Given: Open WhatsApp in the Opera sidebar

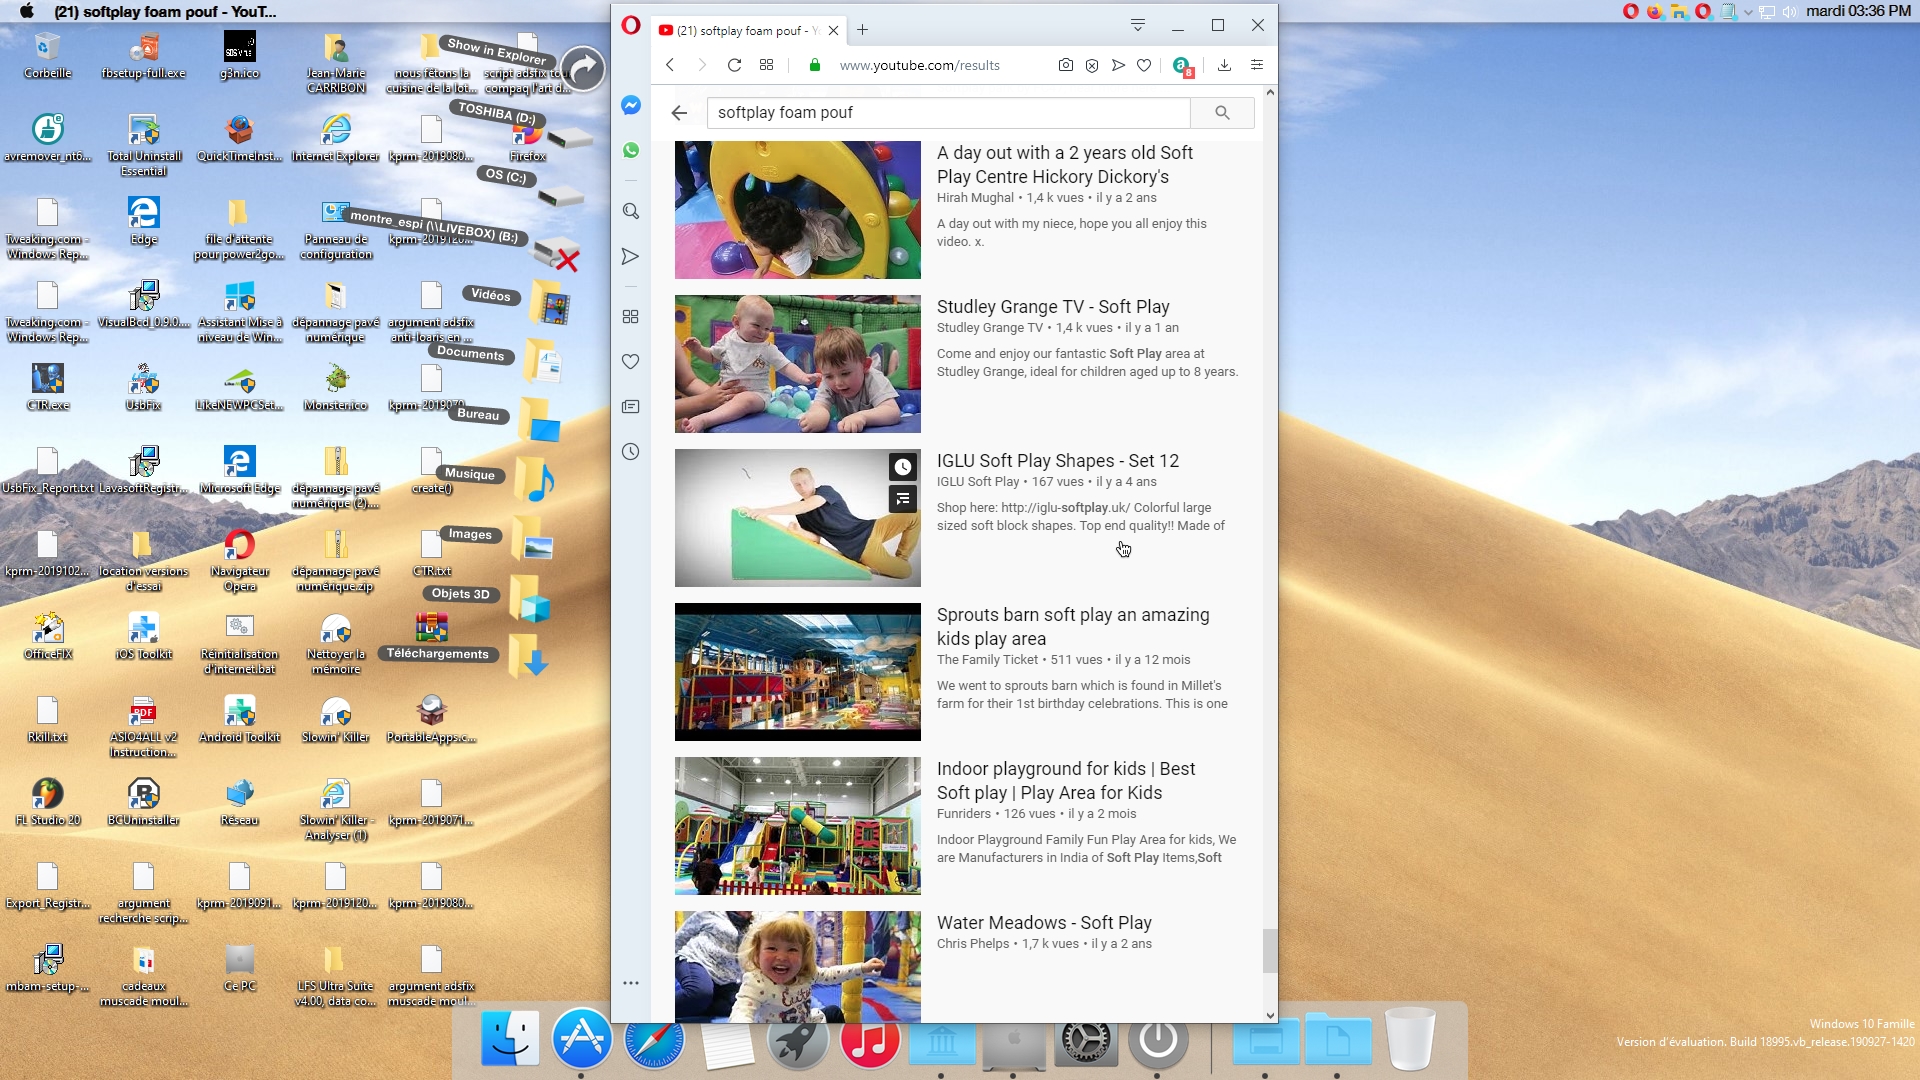Looking at the screenshot, I should [x=630, y=150].
